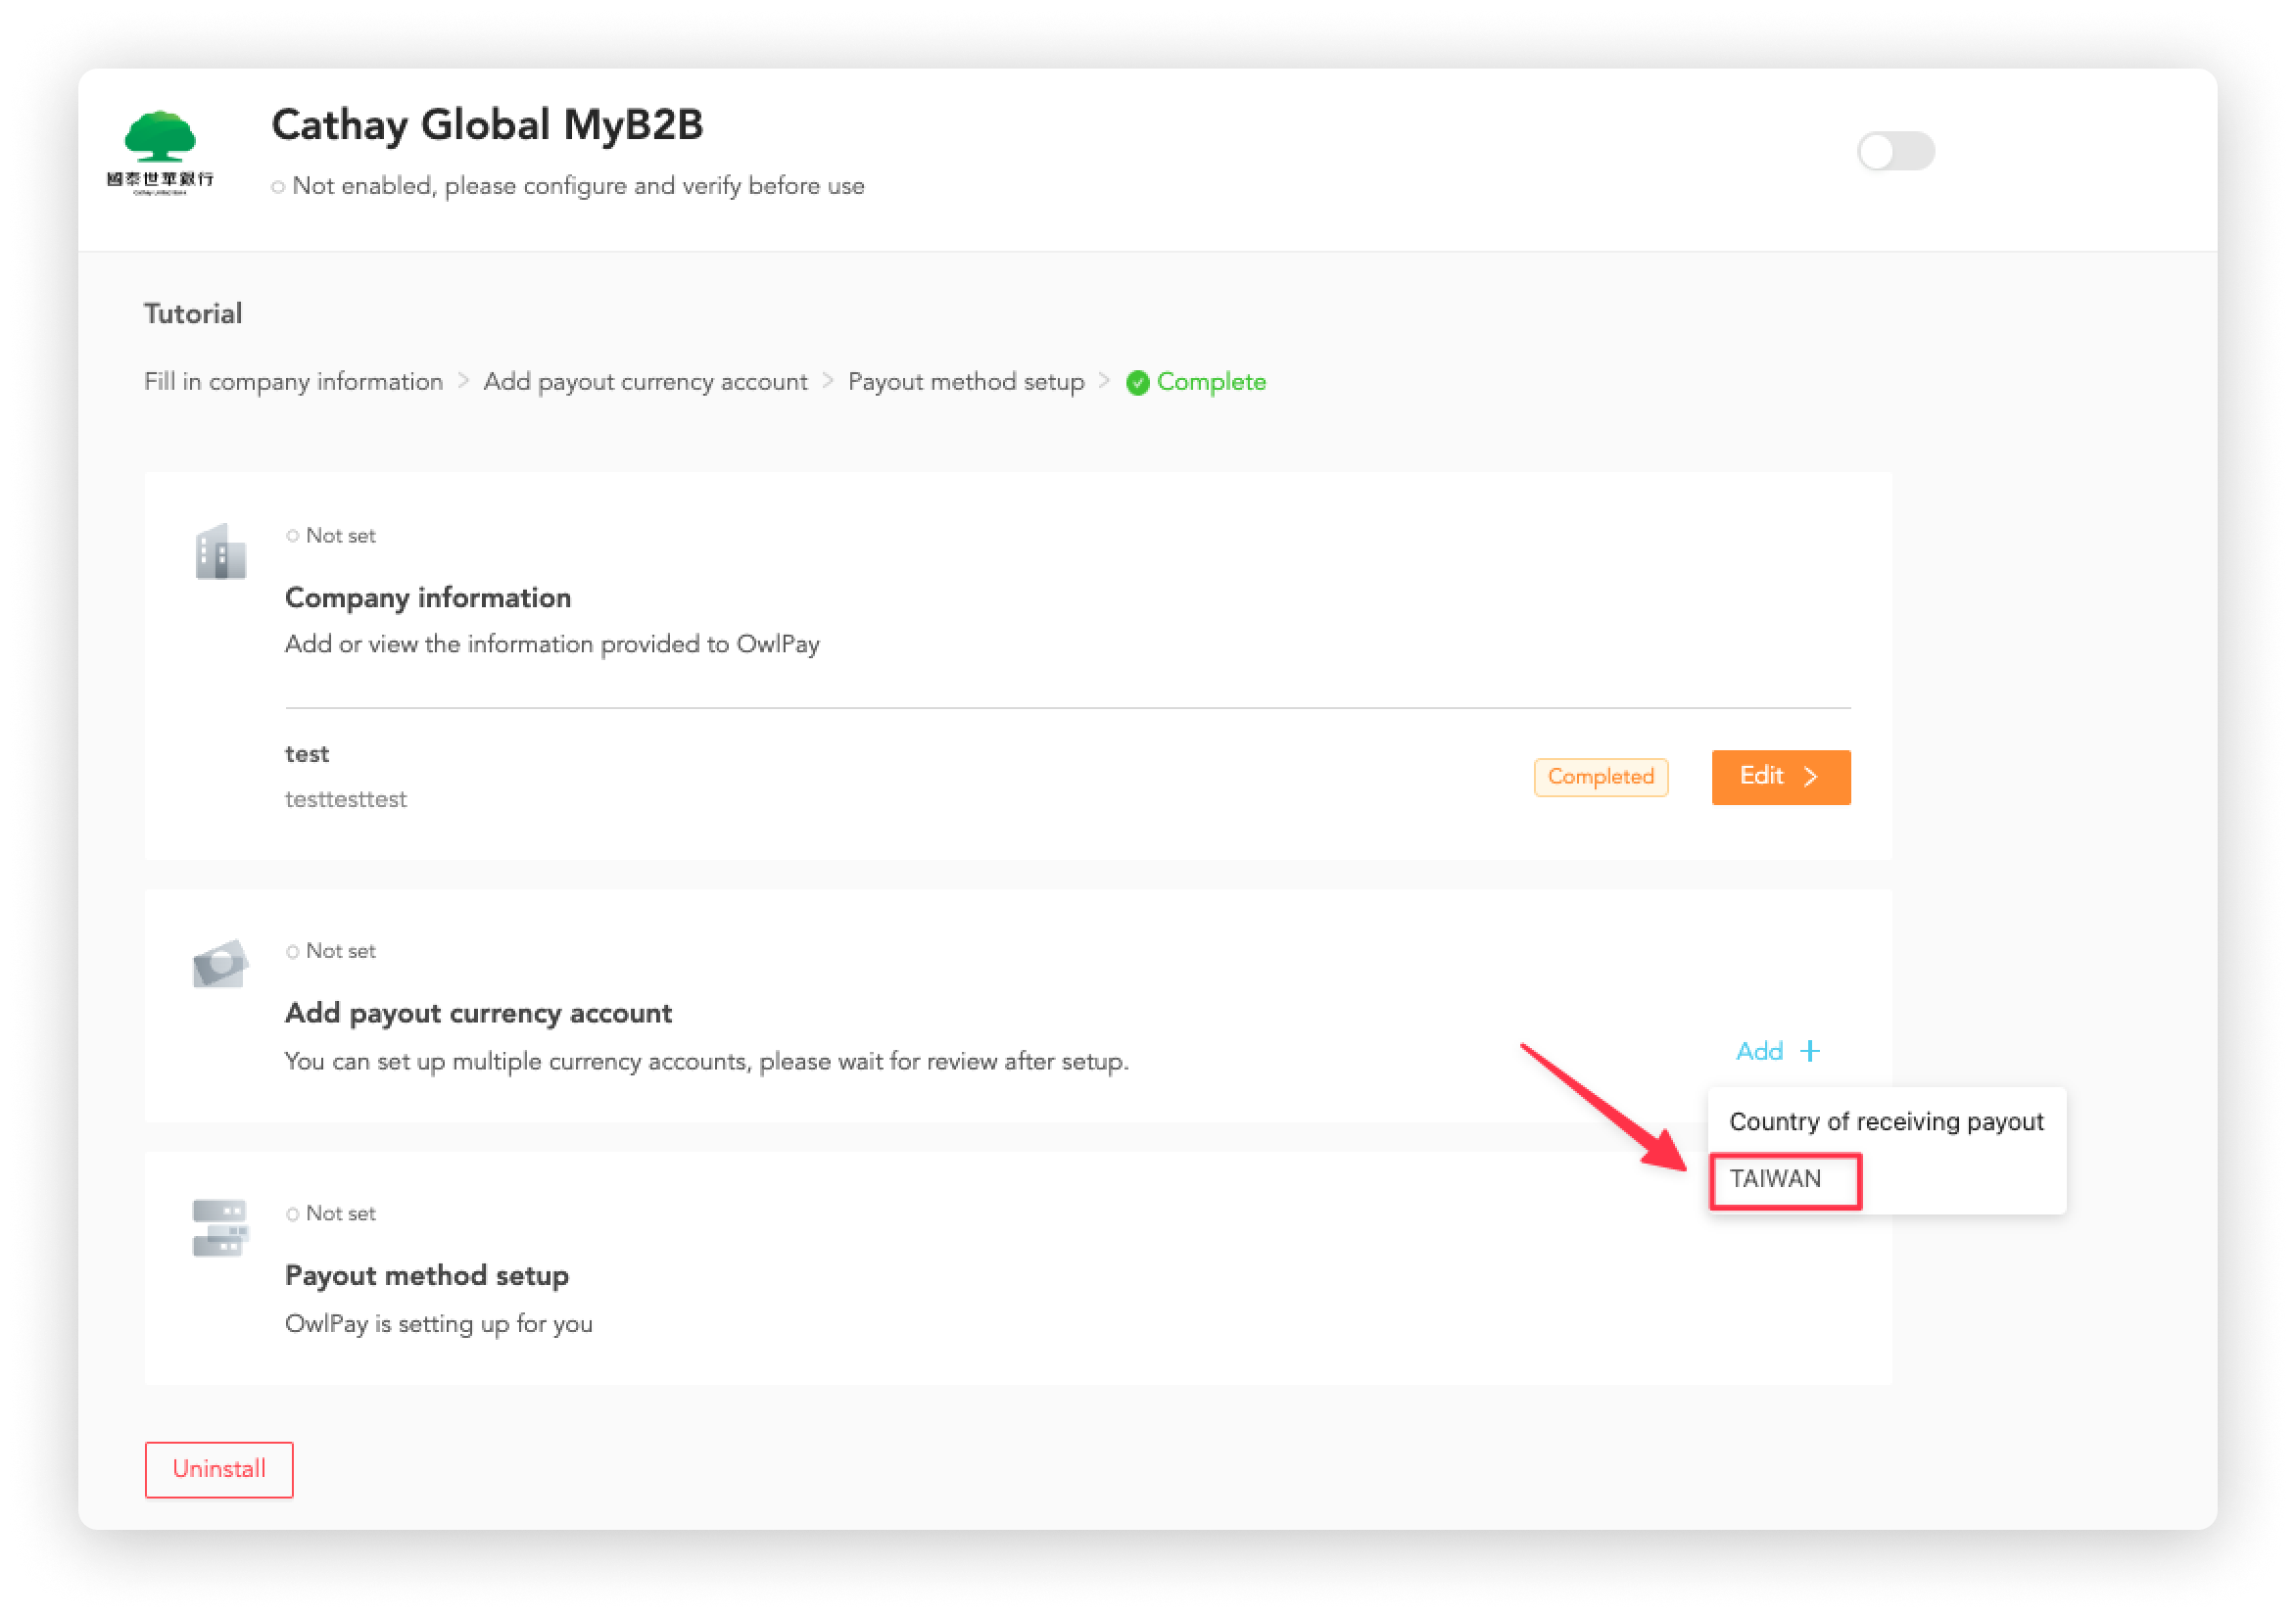Click the multiple currency accounts description text

pyautogui.click(x=707, y=1062)
